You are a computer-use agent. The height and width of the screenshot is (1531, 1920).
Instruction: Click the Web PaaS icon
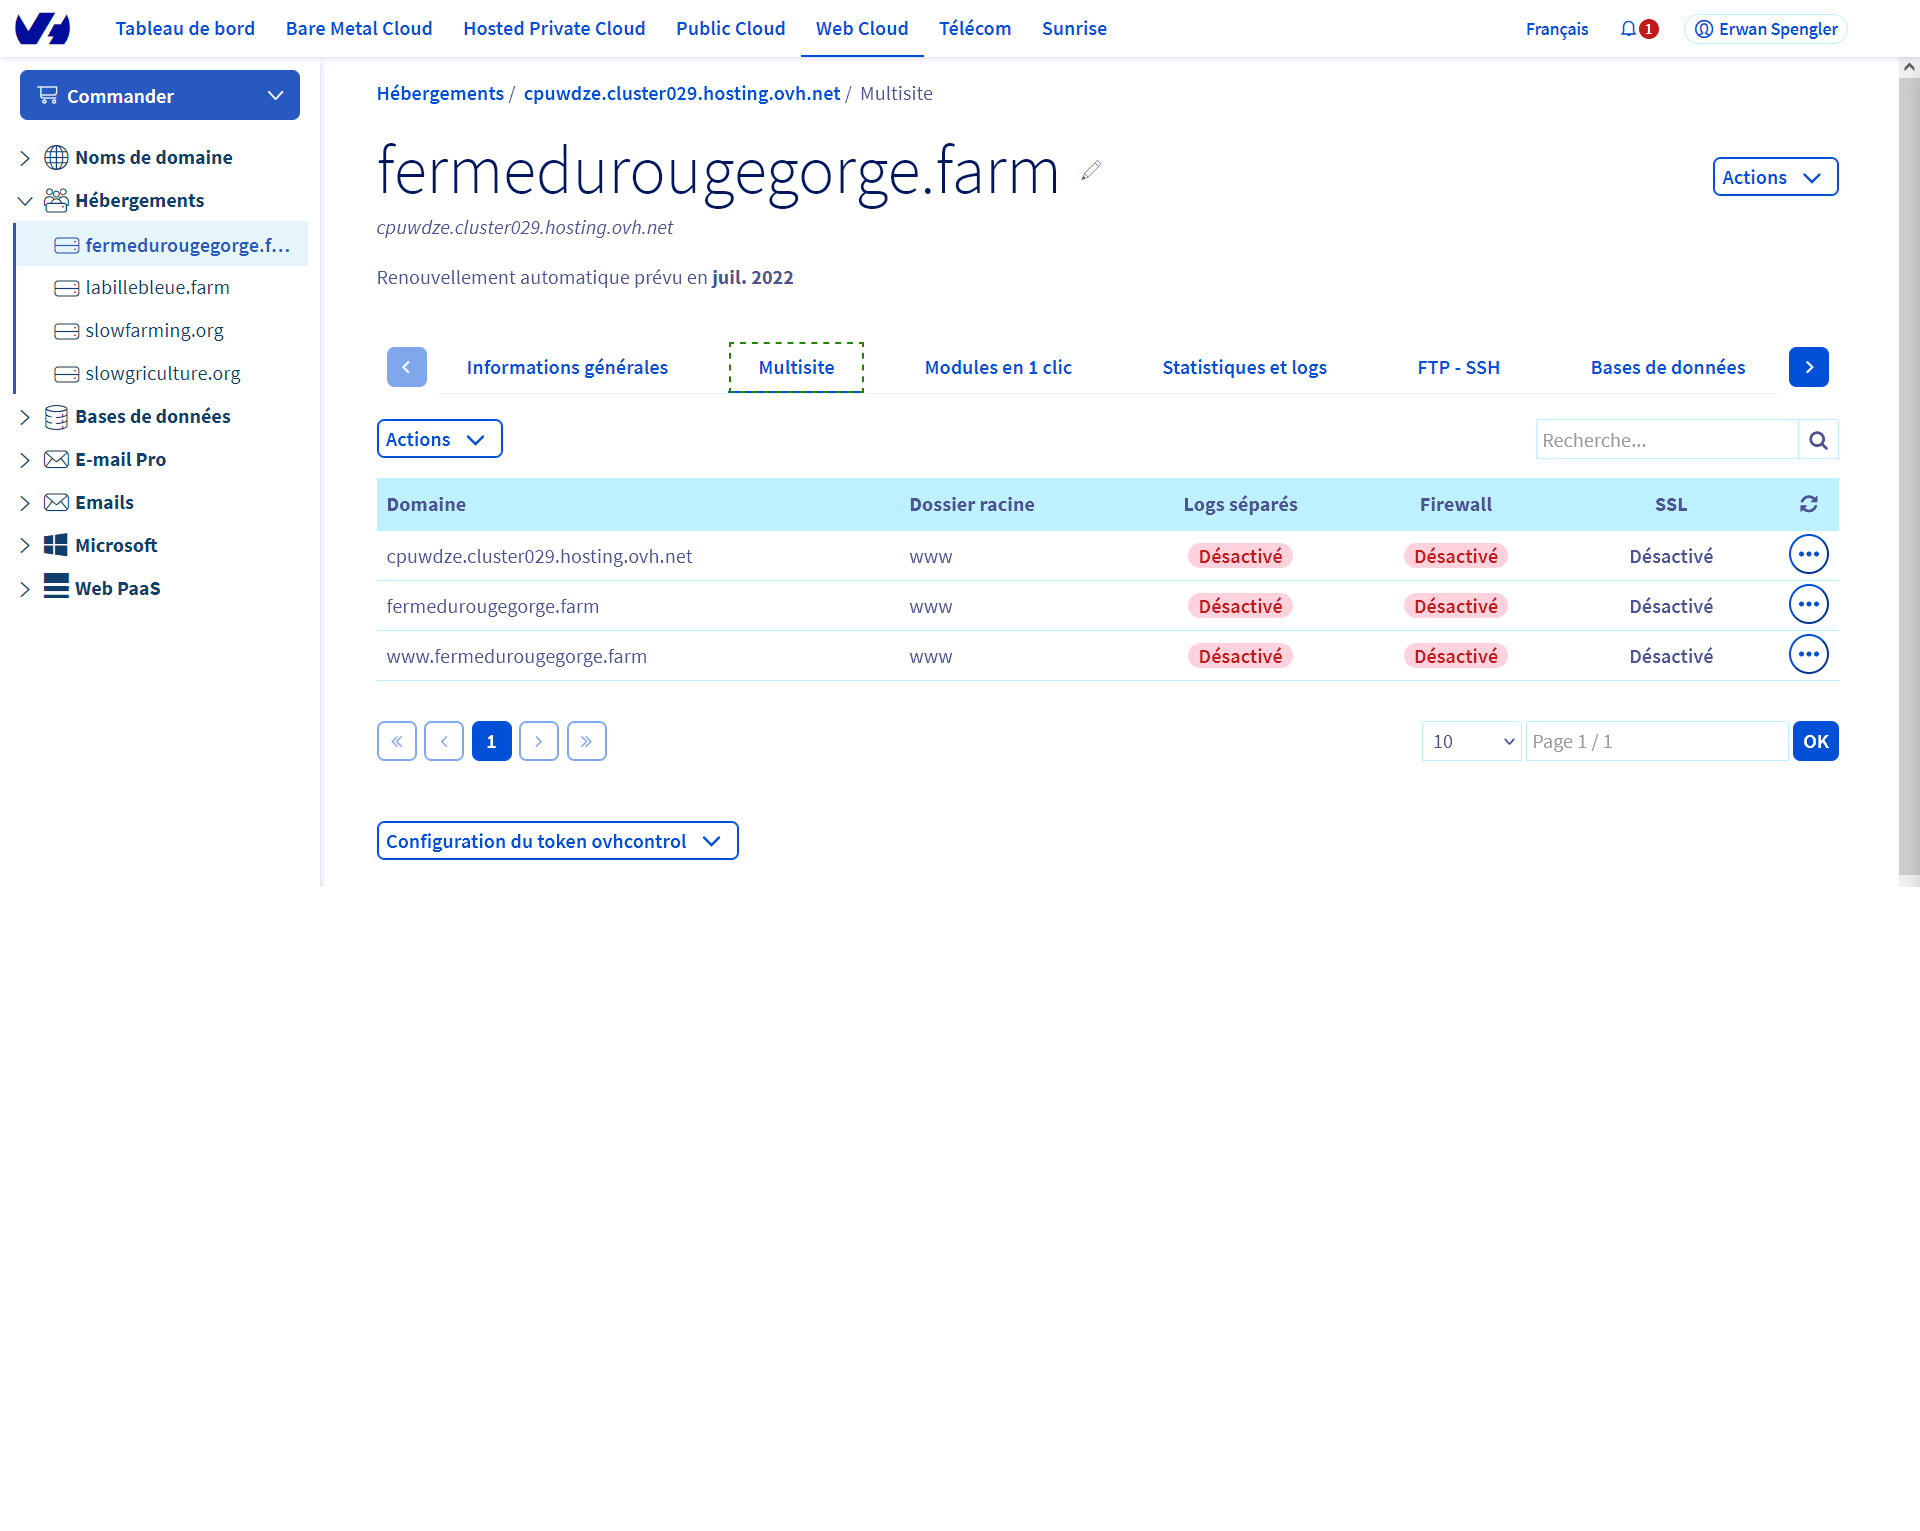[x=56, y=586]
